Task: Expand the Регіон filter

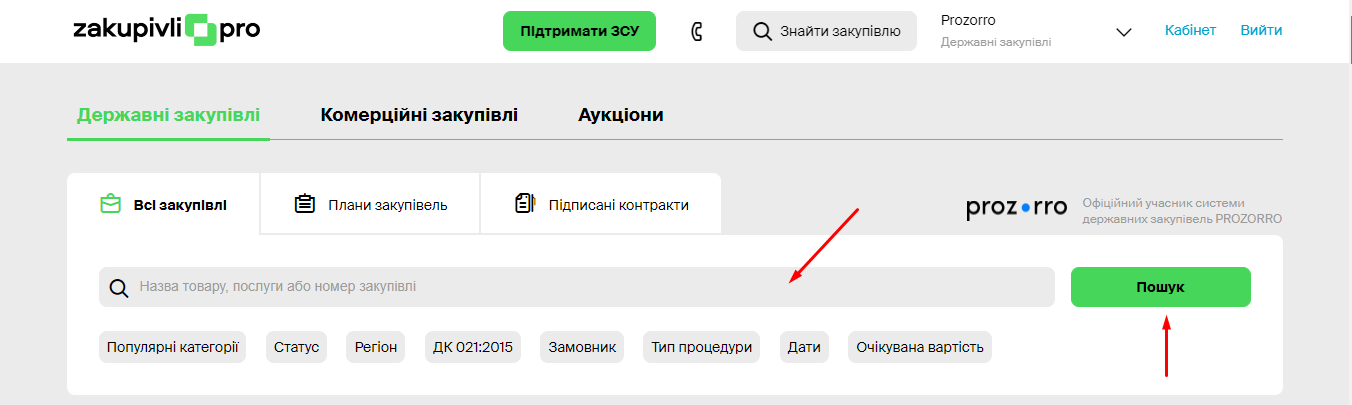Action: 376,347
